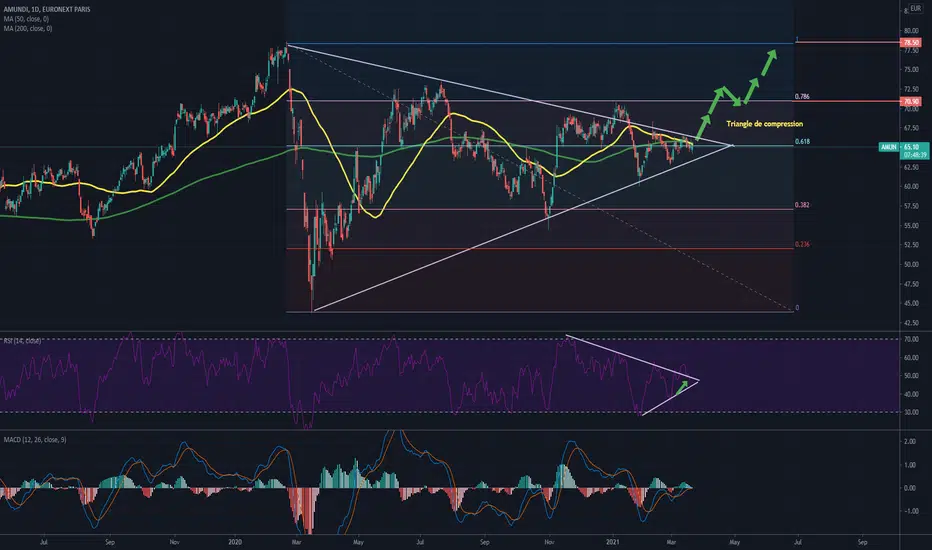The height and width of the screenshot is (550, 932).
Task: Click 72.50 on the price scale
Action: 911,89
